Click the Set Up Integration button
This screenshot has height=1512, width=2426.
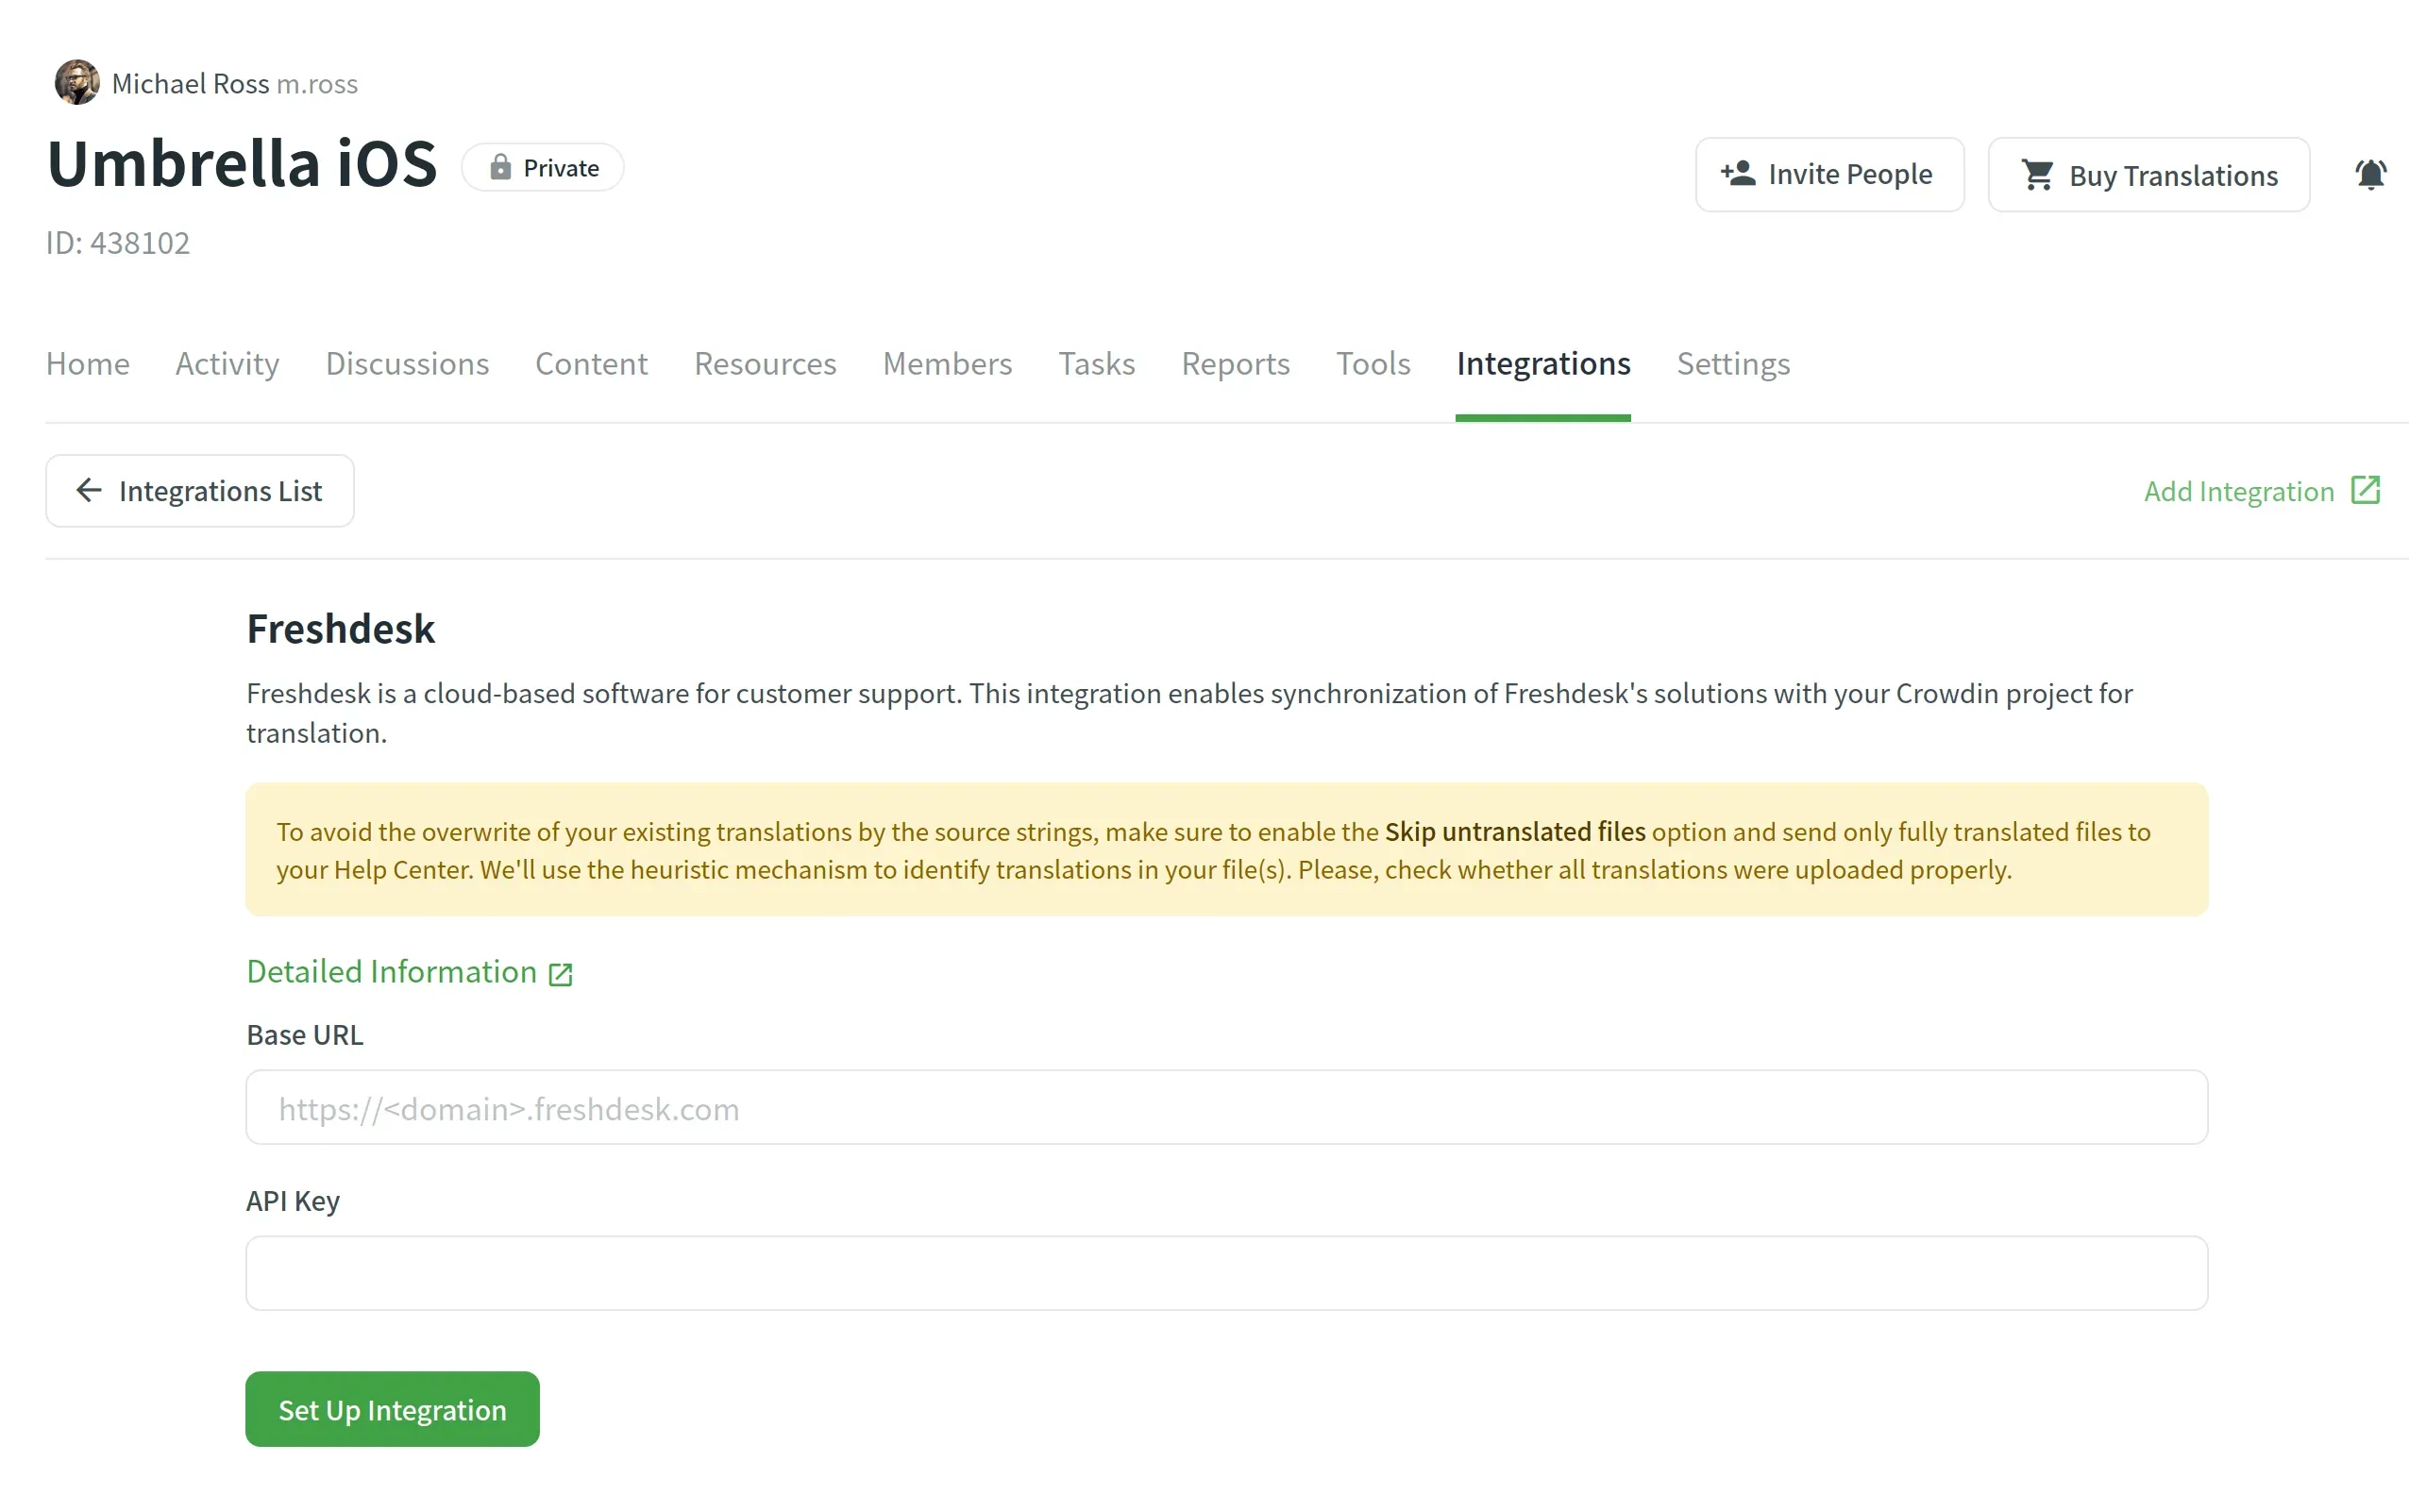click(x=392, y=1409)
